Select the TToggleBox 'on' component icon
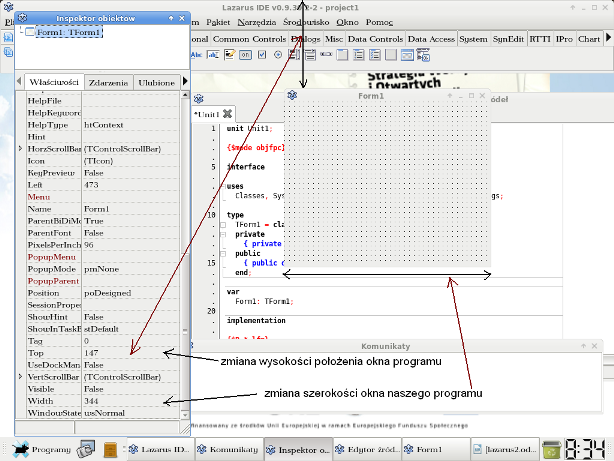This screenshot has width=614, height=461. pyautogui.click(x=246, y=55)
